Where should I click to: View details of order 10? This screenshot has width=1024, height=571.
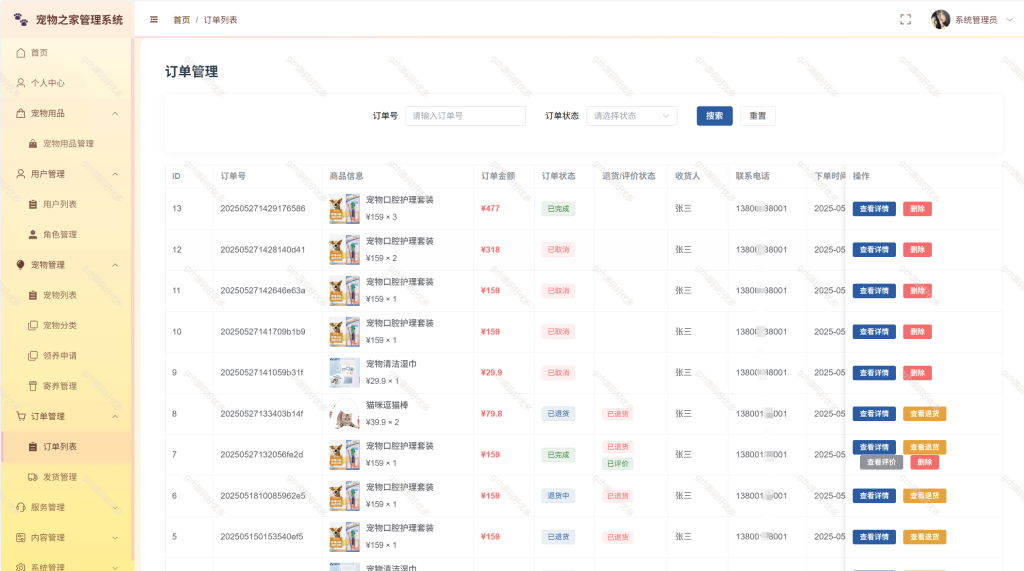(874, 332)
